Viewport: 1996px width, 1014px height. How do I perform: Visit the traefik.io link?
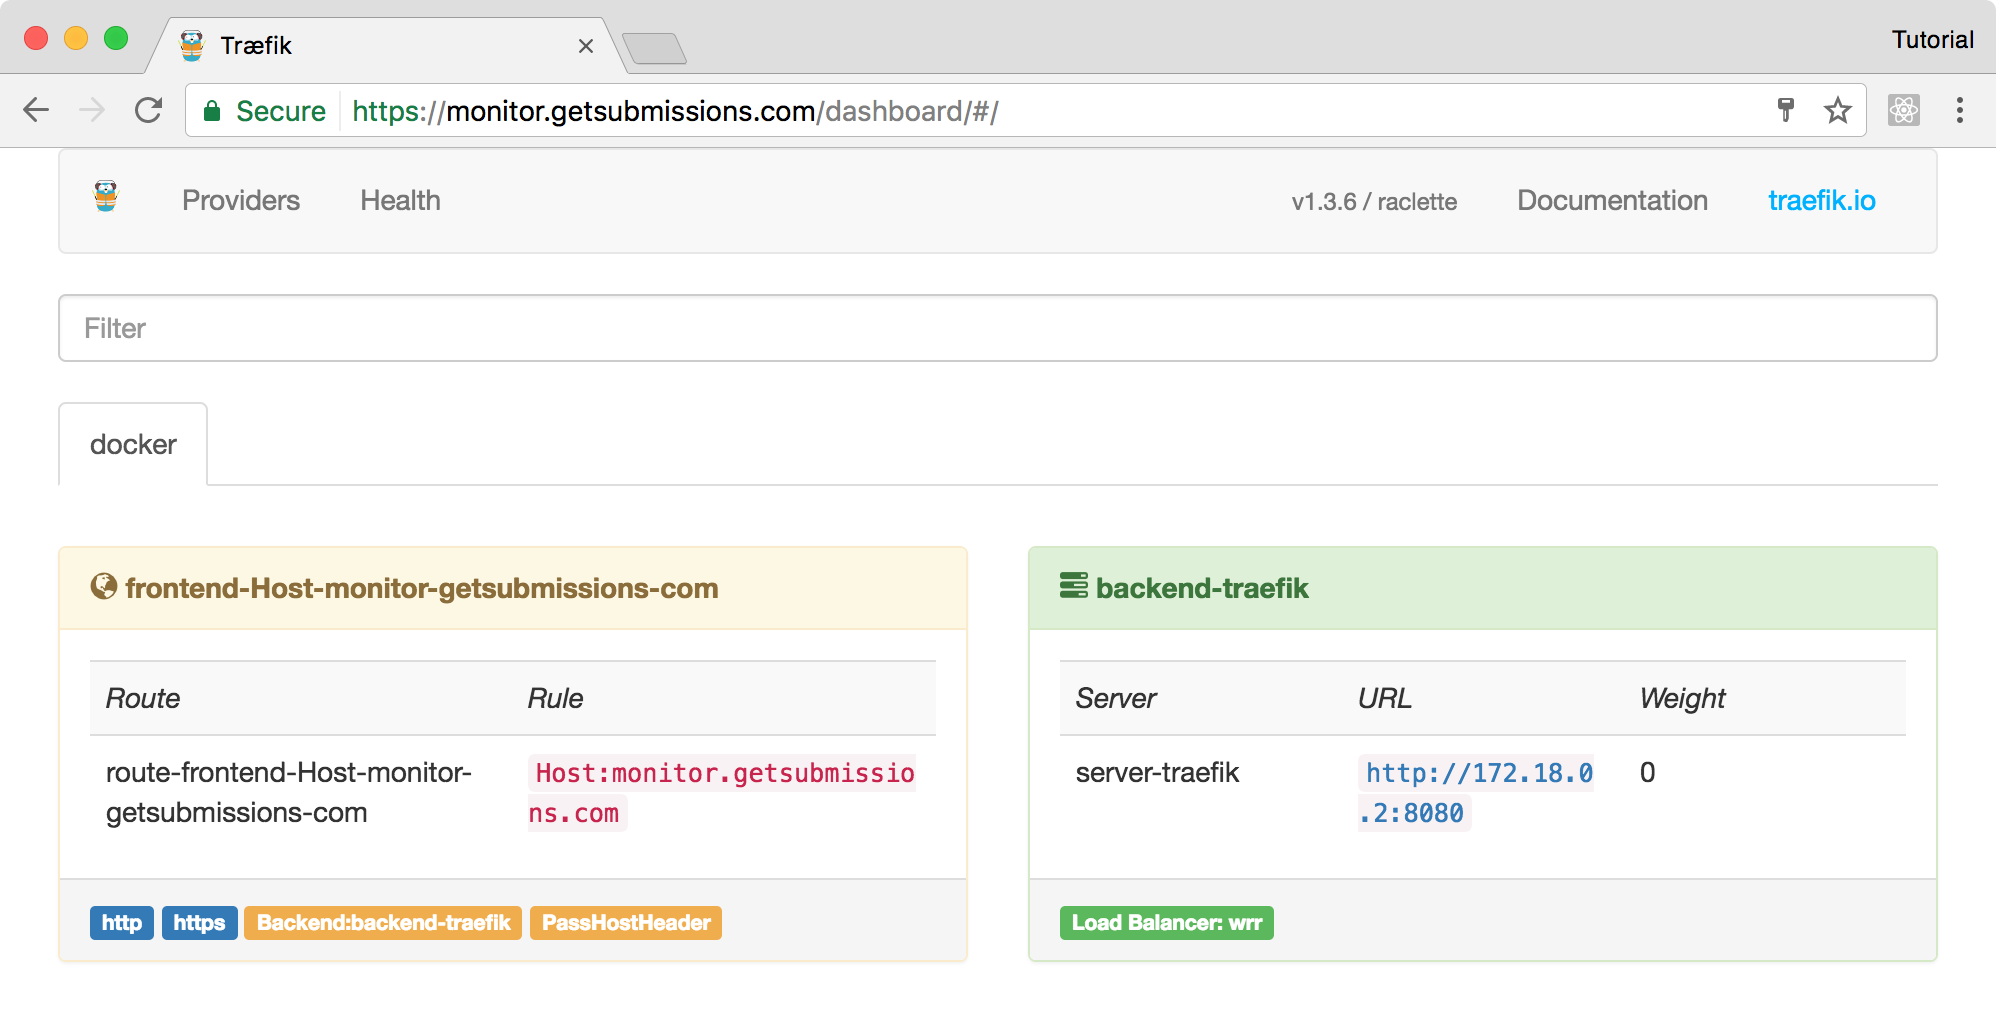click(1822, 201)
